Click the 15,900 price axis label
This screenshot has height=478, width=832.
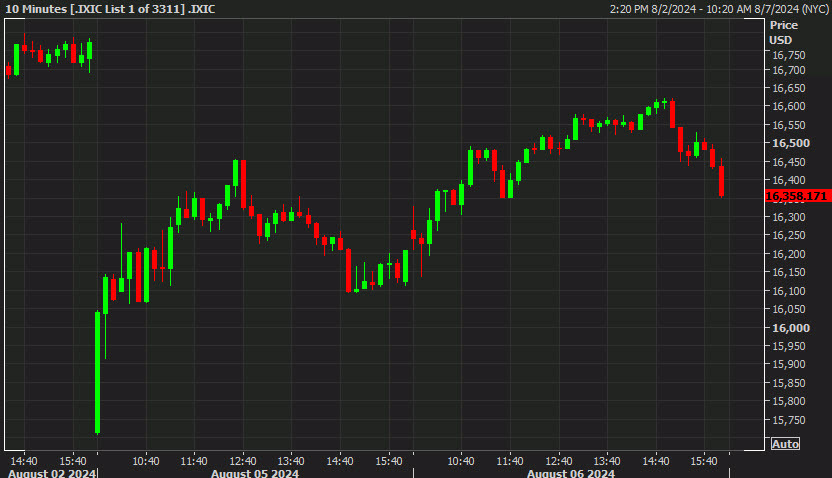coord(788,364)
